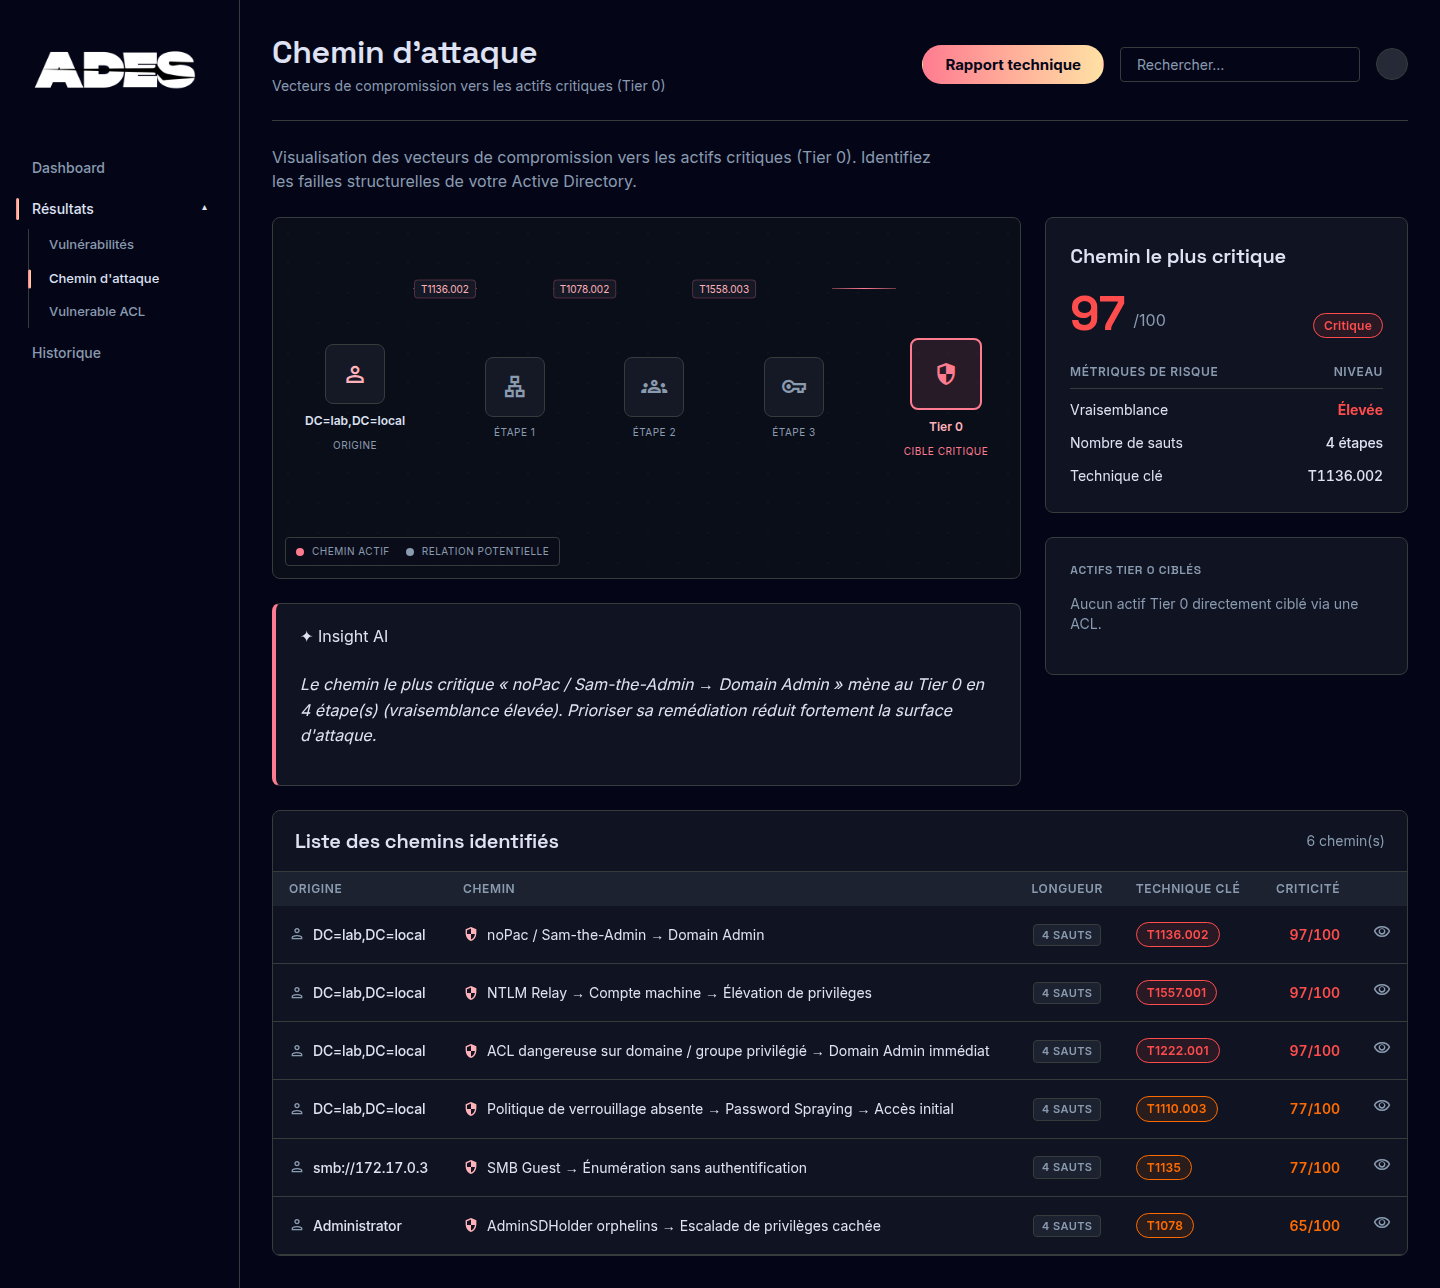Click the Technique clé column header
Screen dimensions: 1440x1288
coord(1187,888)
